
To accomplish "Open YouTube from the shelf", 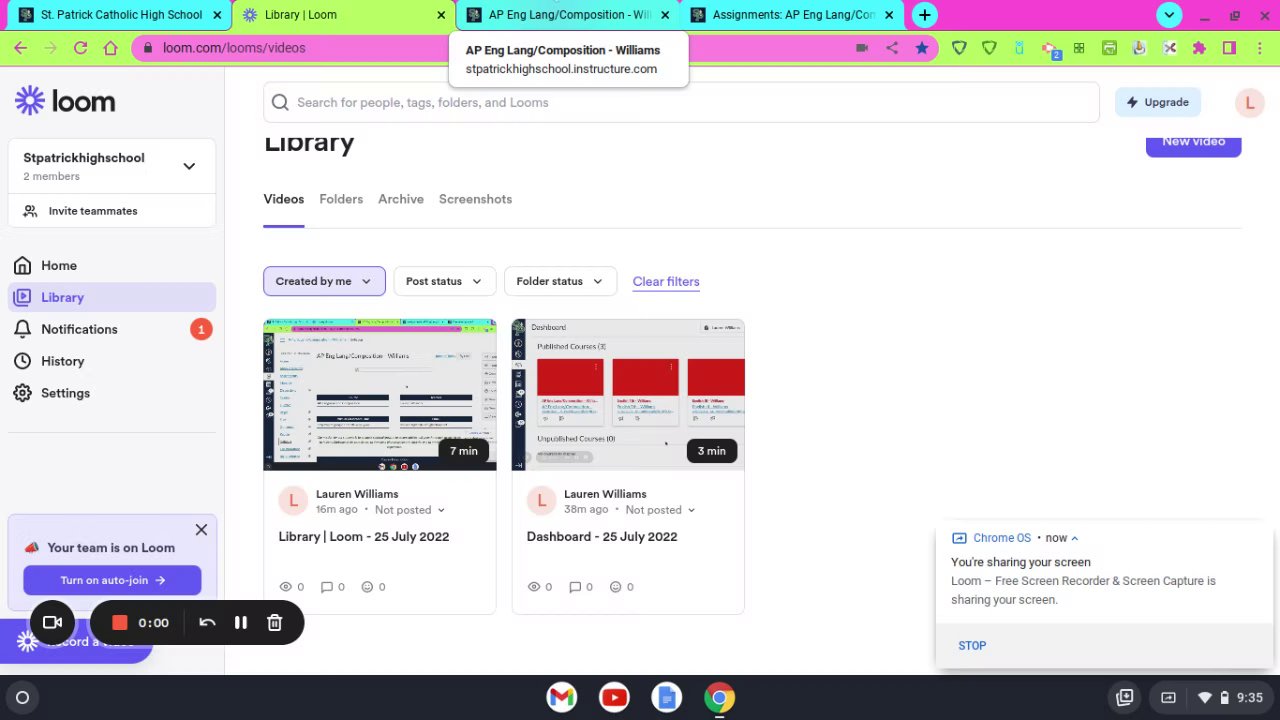I will 614,698.
